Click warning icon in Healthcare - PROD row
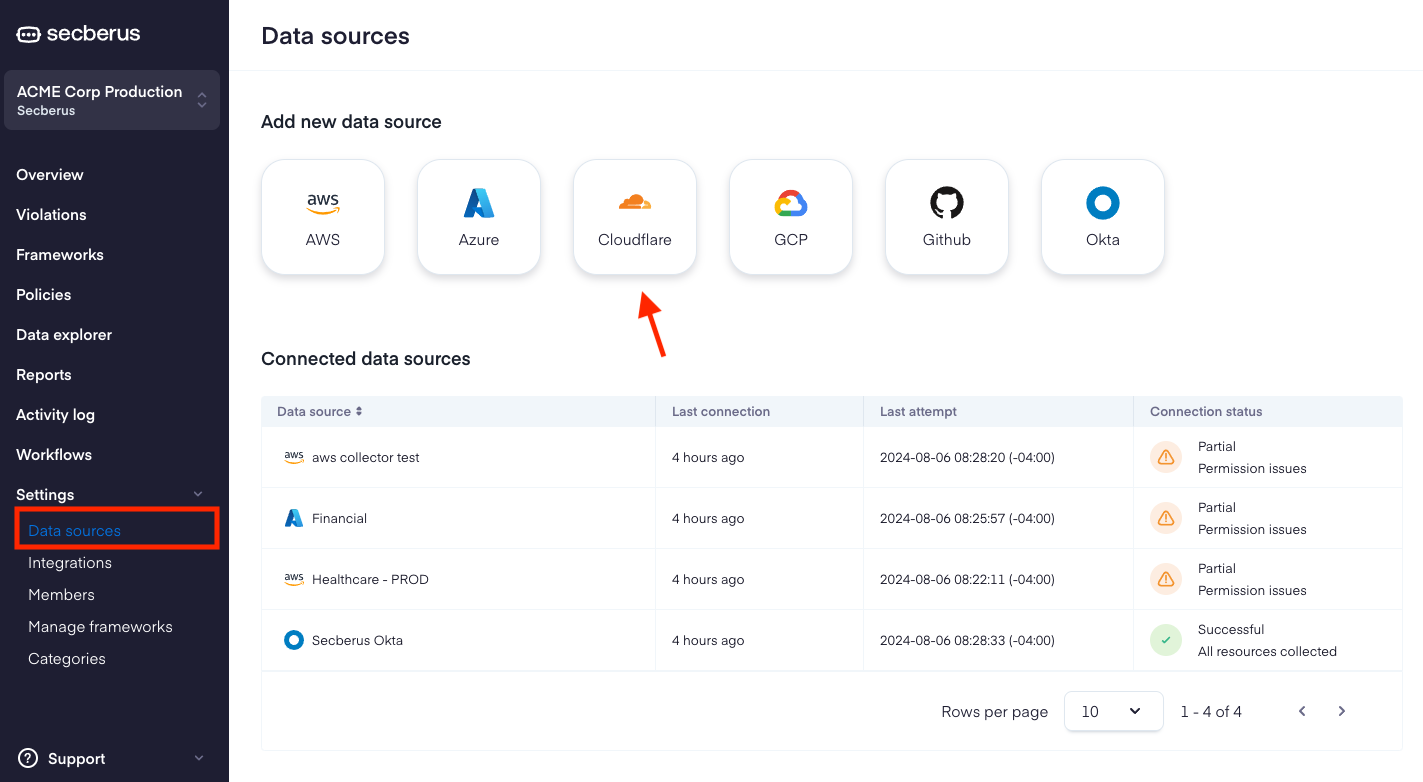 pyautogui.click(x=1166, y=579)
